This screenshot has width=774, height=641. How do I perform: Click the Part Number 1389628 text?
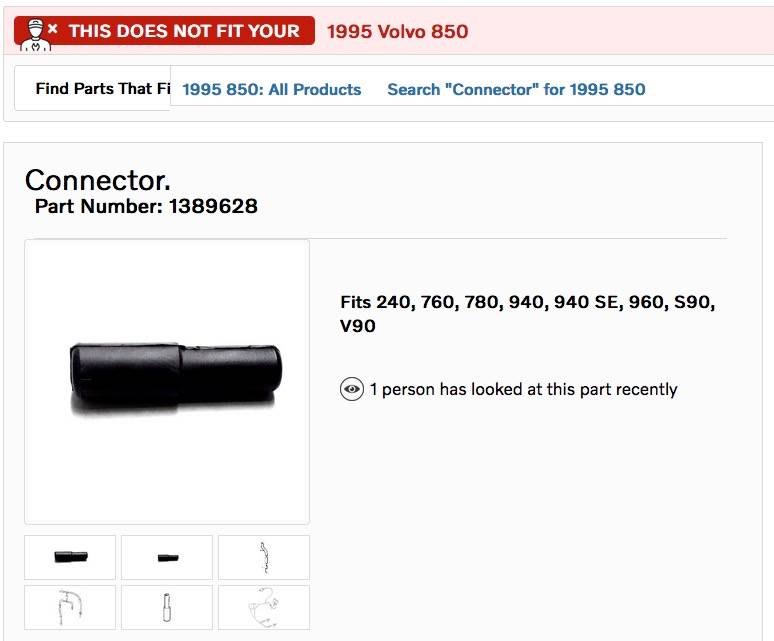(x=146, y=207)
